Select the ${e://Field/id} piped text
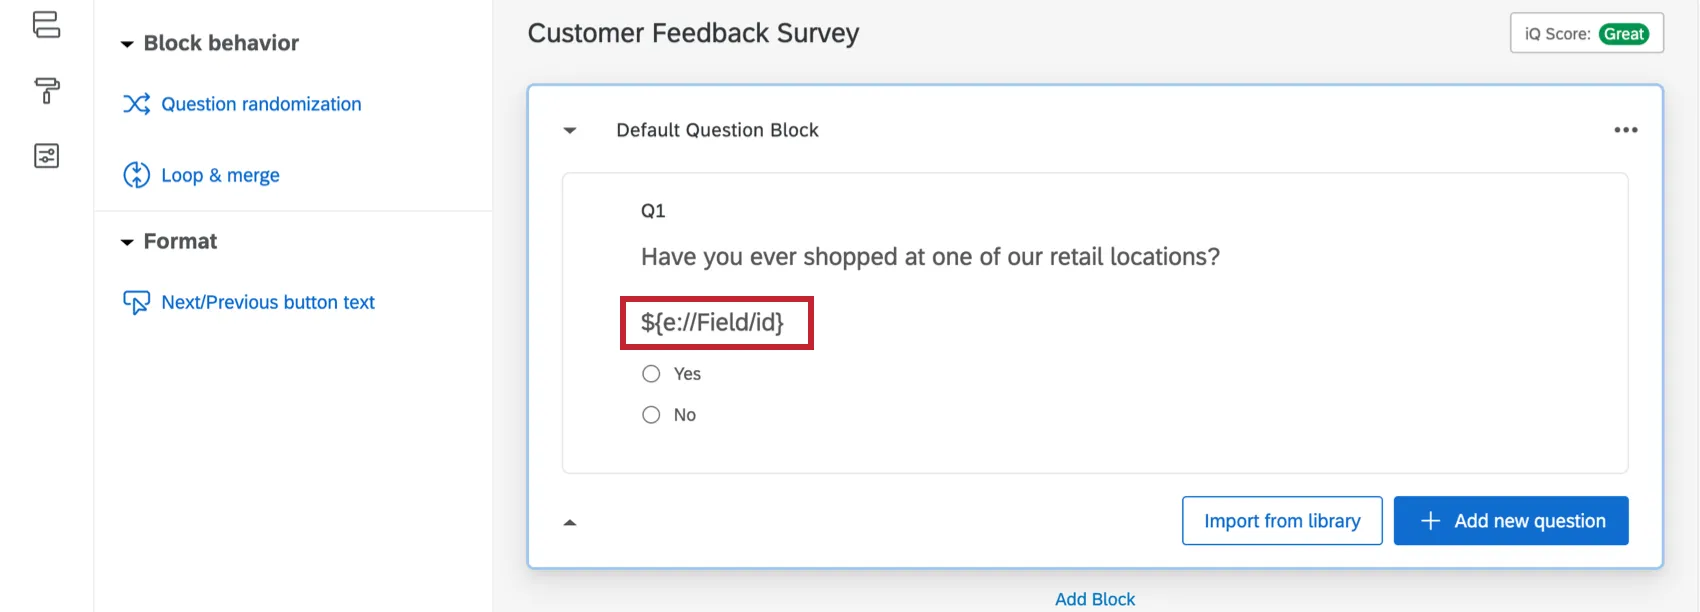This screenshot has width=1700, height=612. pos(716,323)
